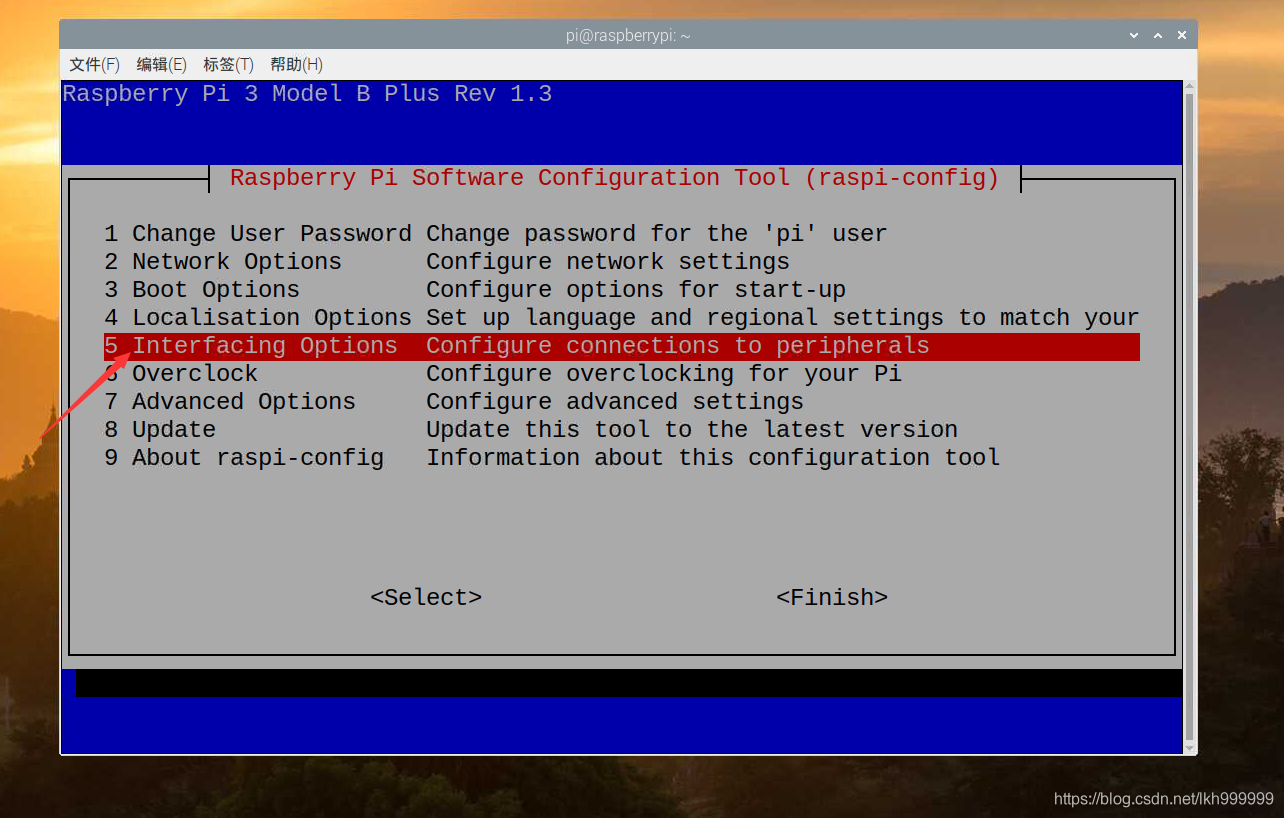Click 'Raspberry Pi 3 Model B Plus Rev 1.3' text
1284x818 pixels.
pyautogui.click(x=307, y=94)
